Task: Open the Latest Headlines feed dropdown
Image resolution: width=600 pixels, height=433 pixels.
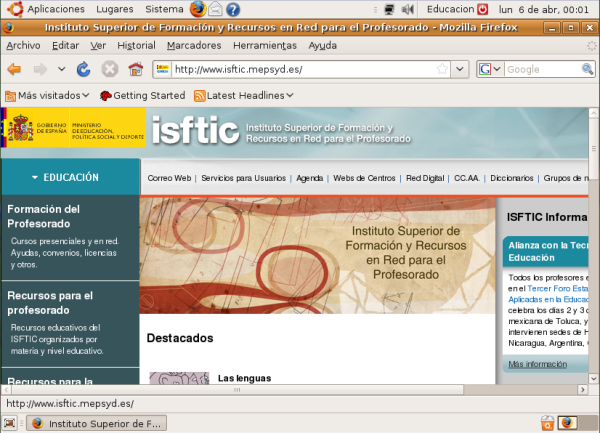Action: (243, 95)
